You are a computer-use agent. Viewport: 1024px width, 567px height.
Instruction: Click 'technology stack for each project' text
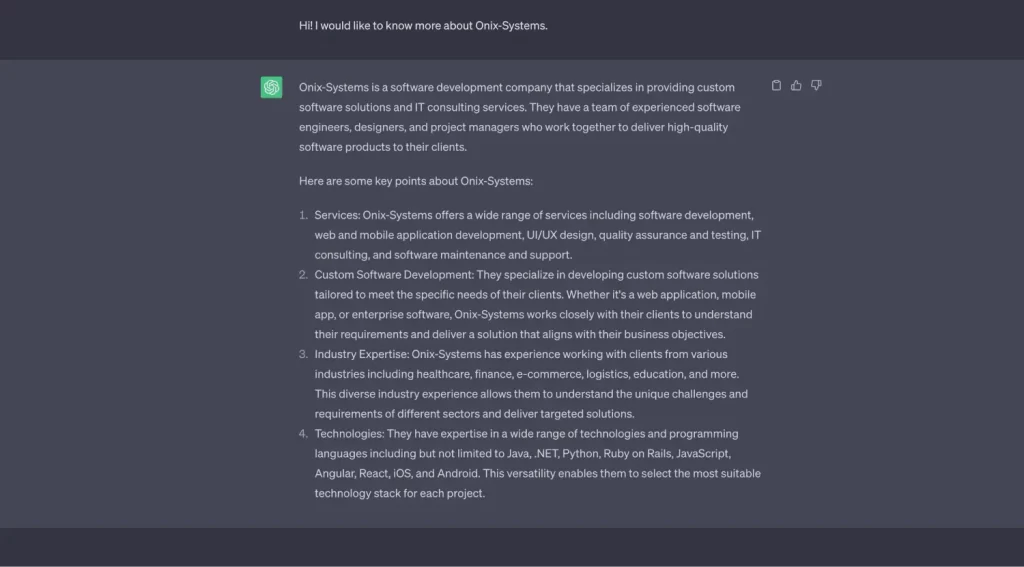pyautogui.click(x=400, y=493)
